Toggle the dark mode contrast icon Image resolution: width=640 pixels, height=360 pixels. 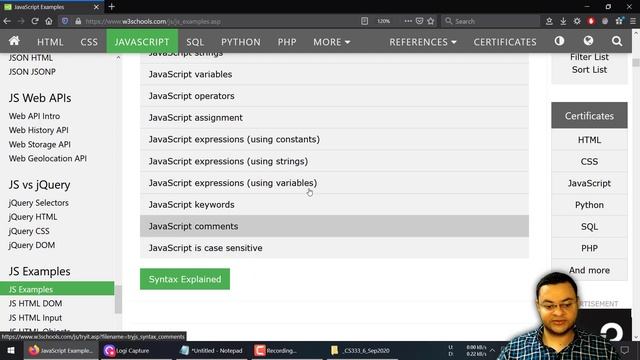pyautogui.click(x=559, y=41)
